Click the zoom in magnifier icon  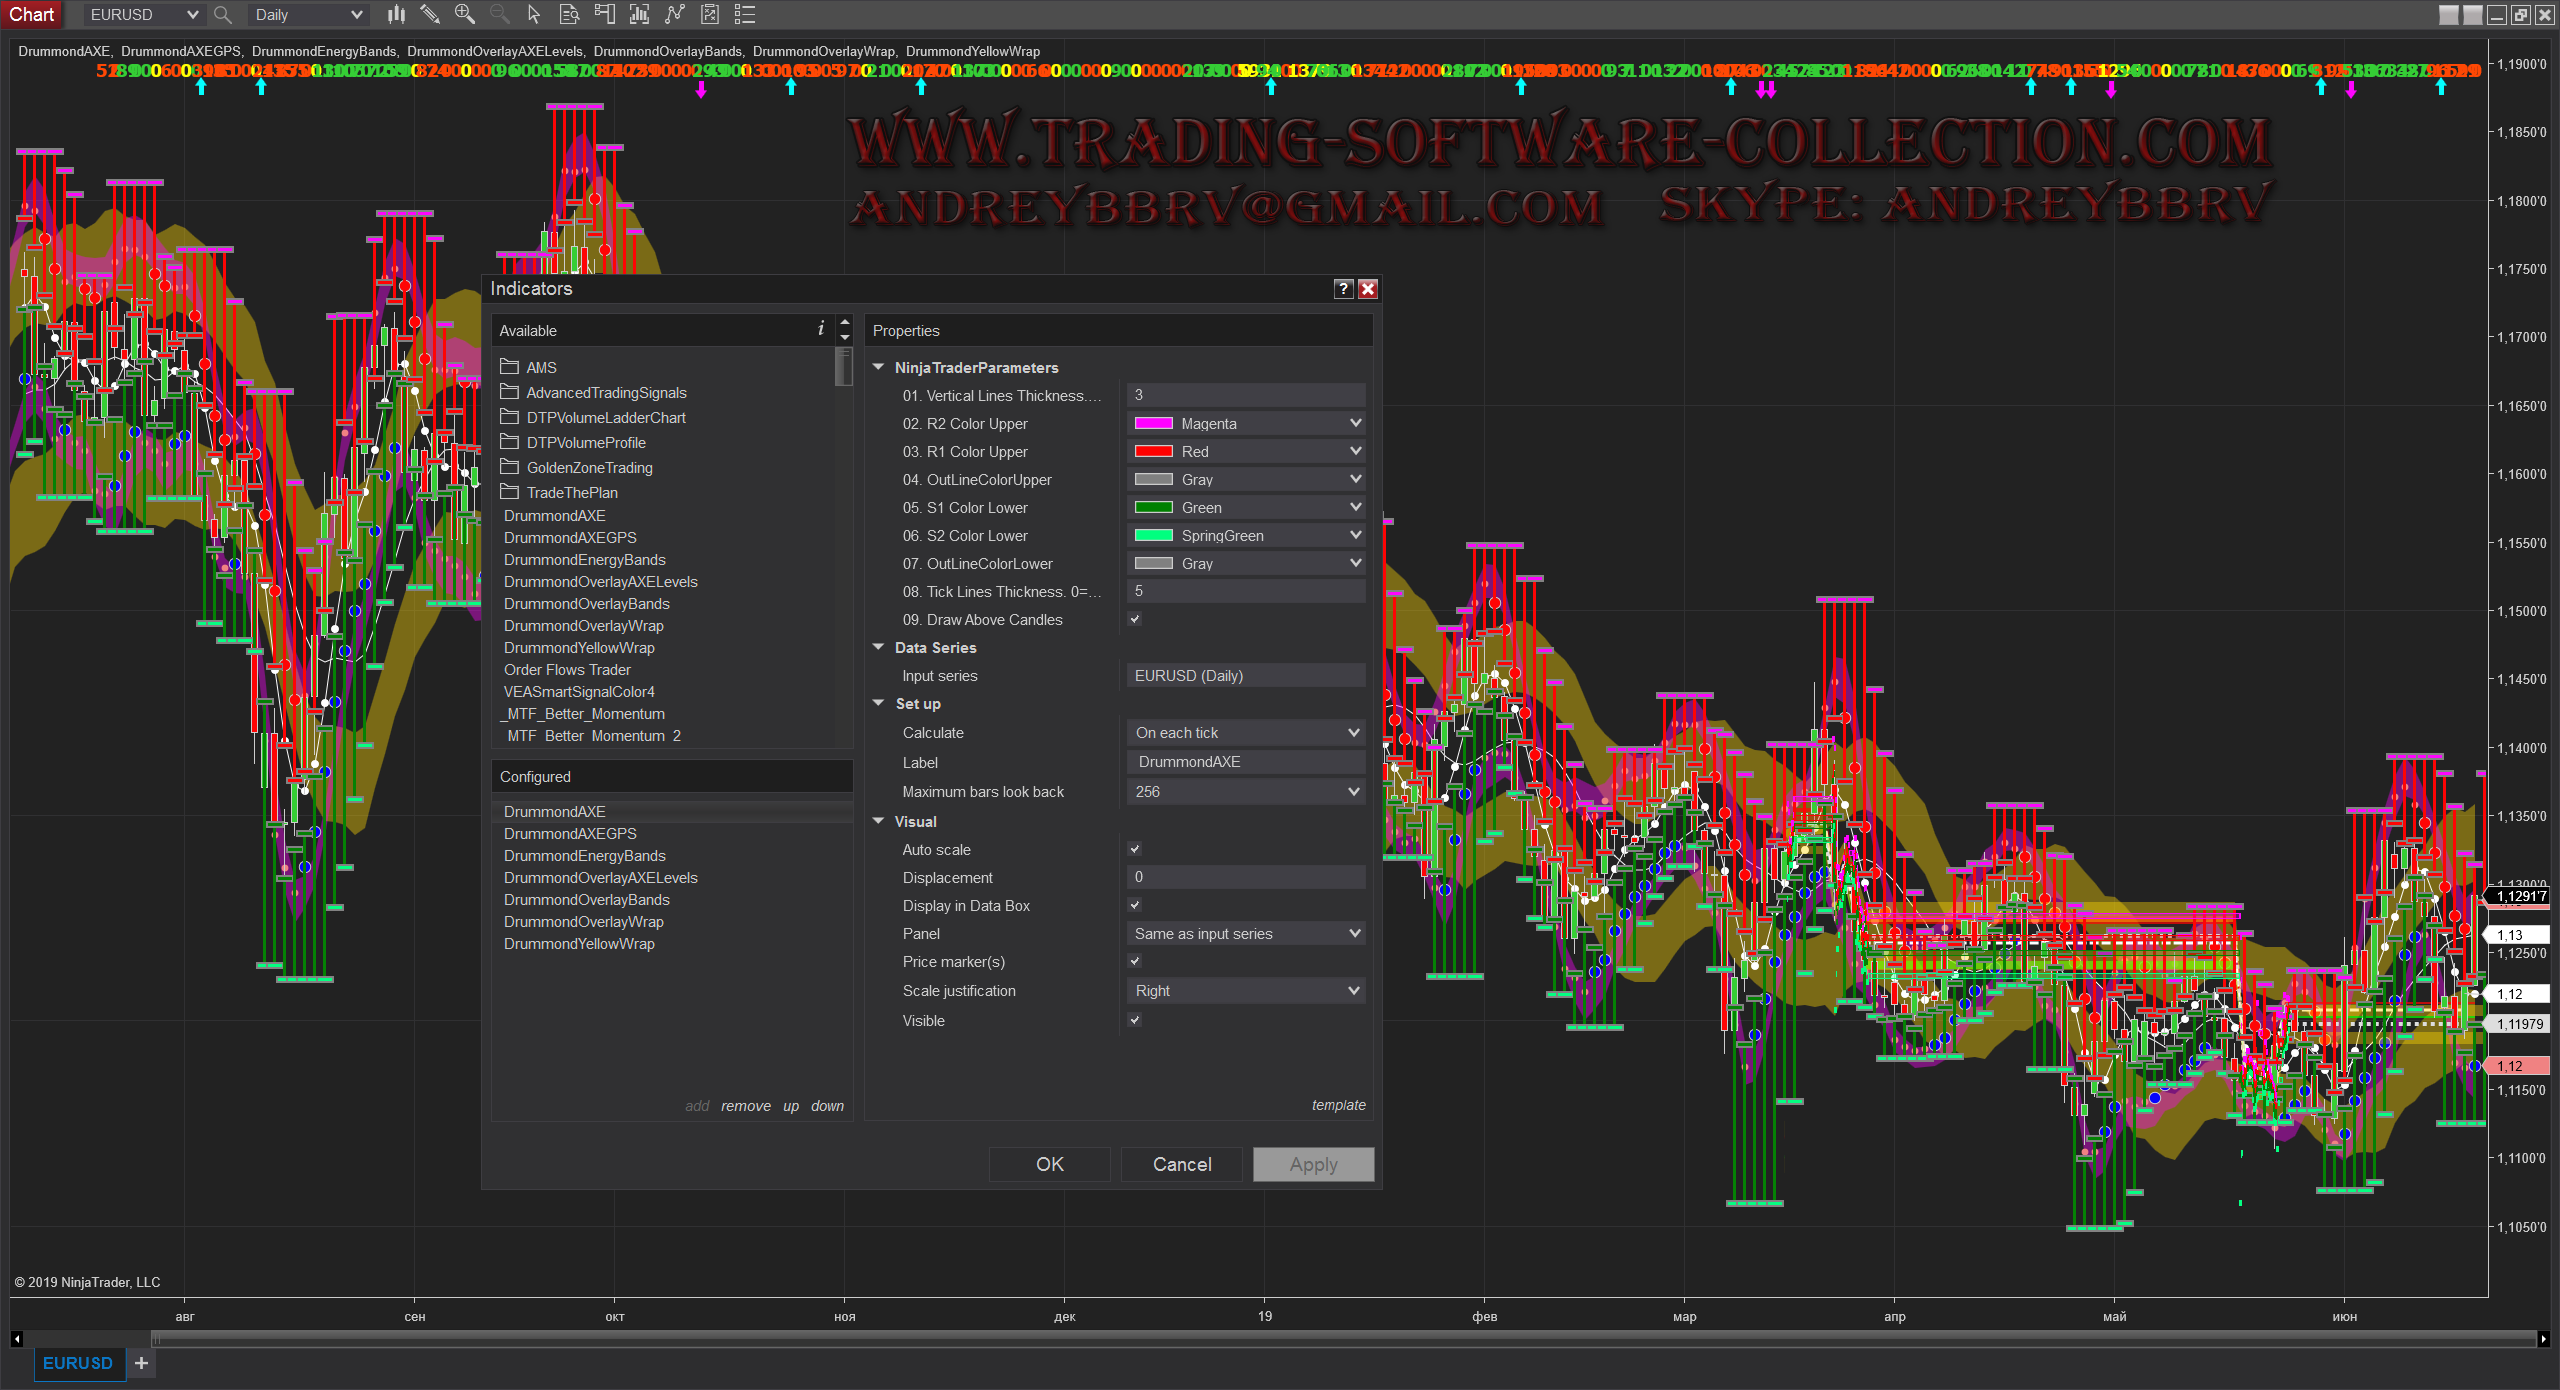point(464,14)
